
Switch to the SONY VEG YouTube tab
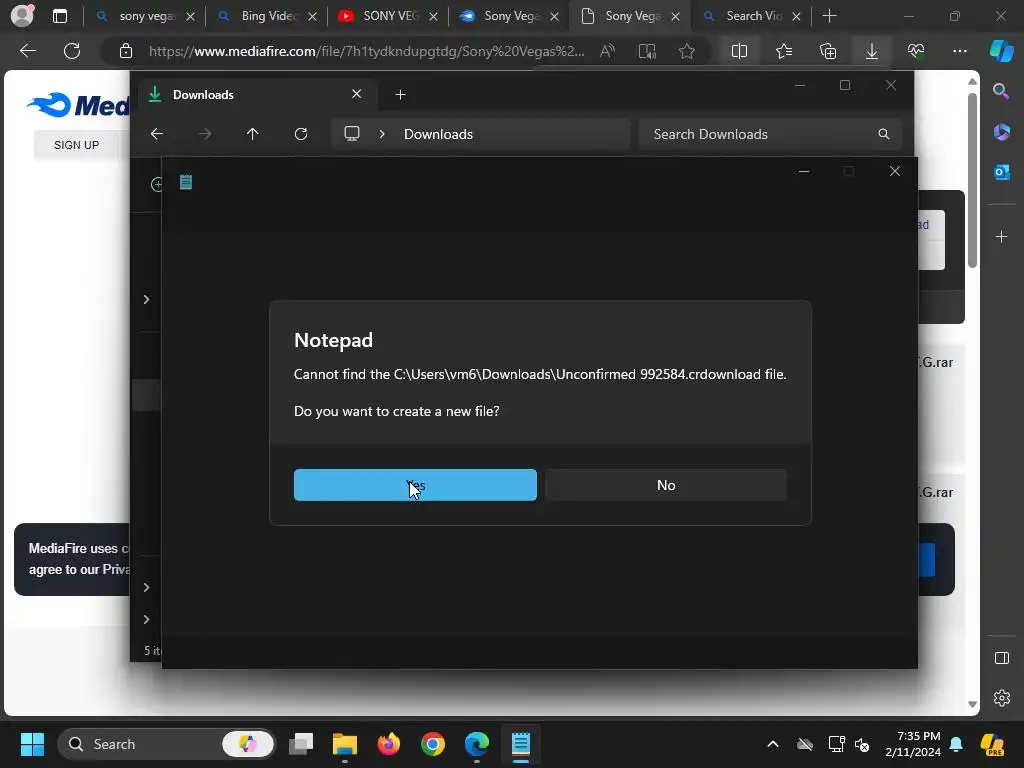coord(389,16)
